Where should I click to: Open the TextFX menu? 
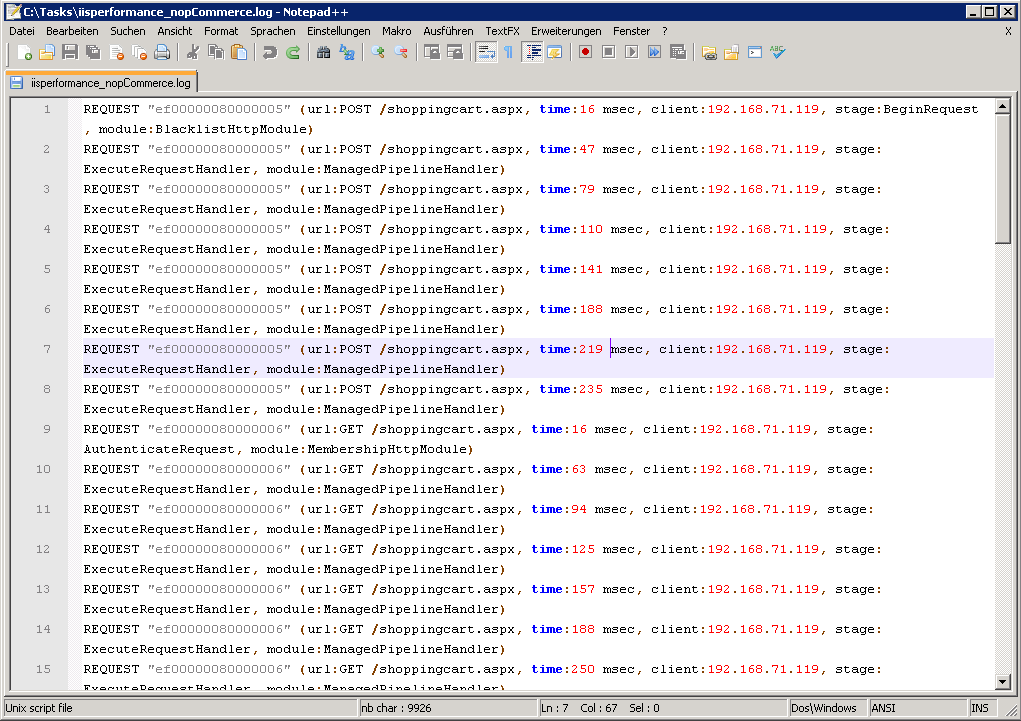[x=502, y=31]
